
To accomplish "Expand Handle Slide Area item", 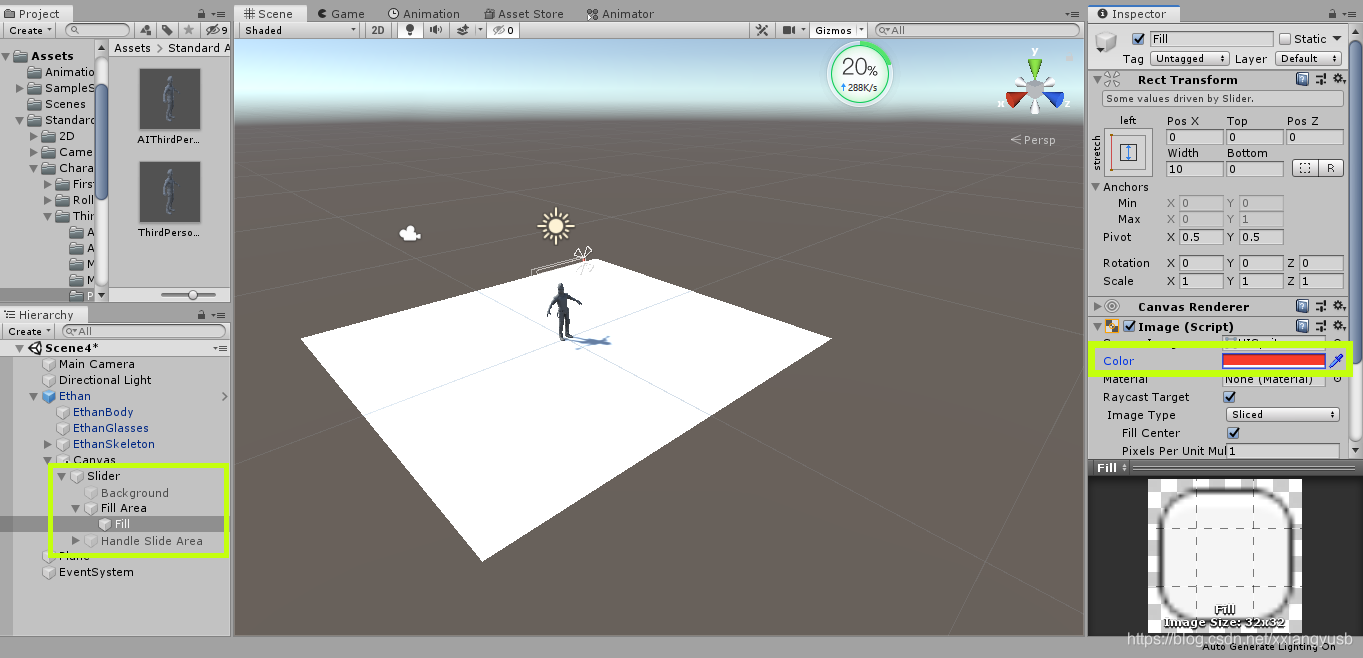I will click(x=76, y=541).
